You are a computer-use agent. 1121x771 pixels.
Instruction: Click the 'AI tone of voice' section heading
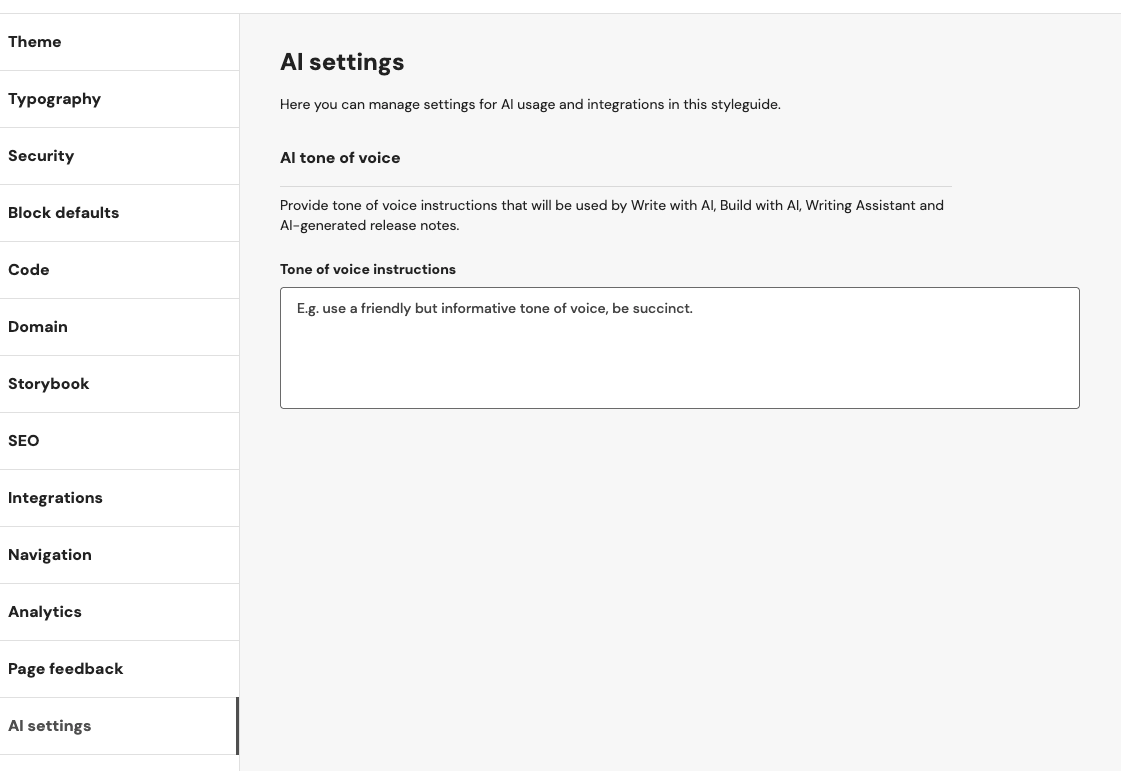pos(340,158)
